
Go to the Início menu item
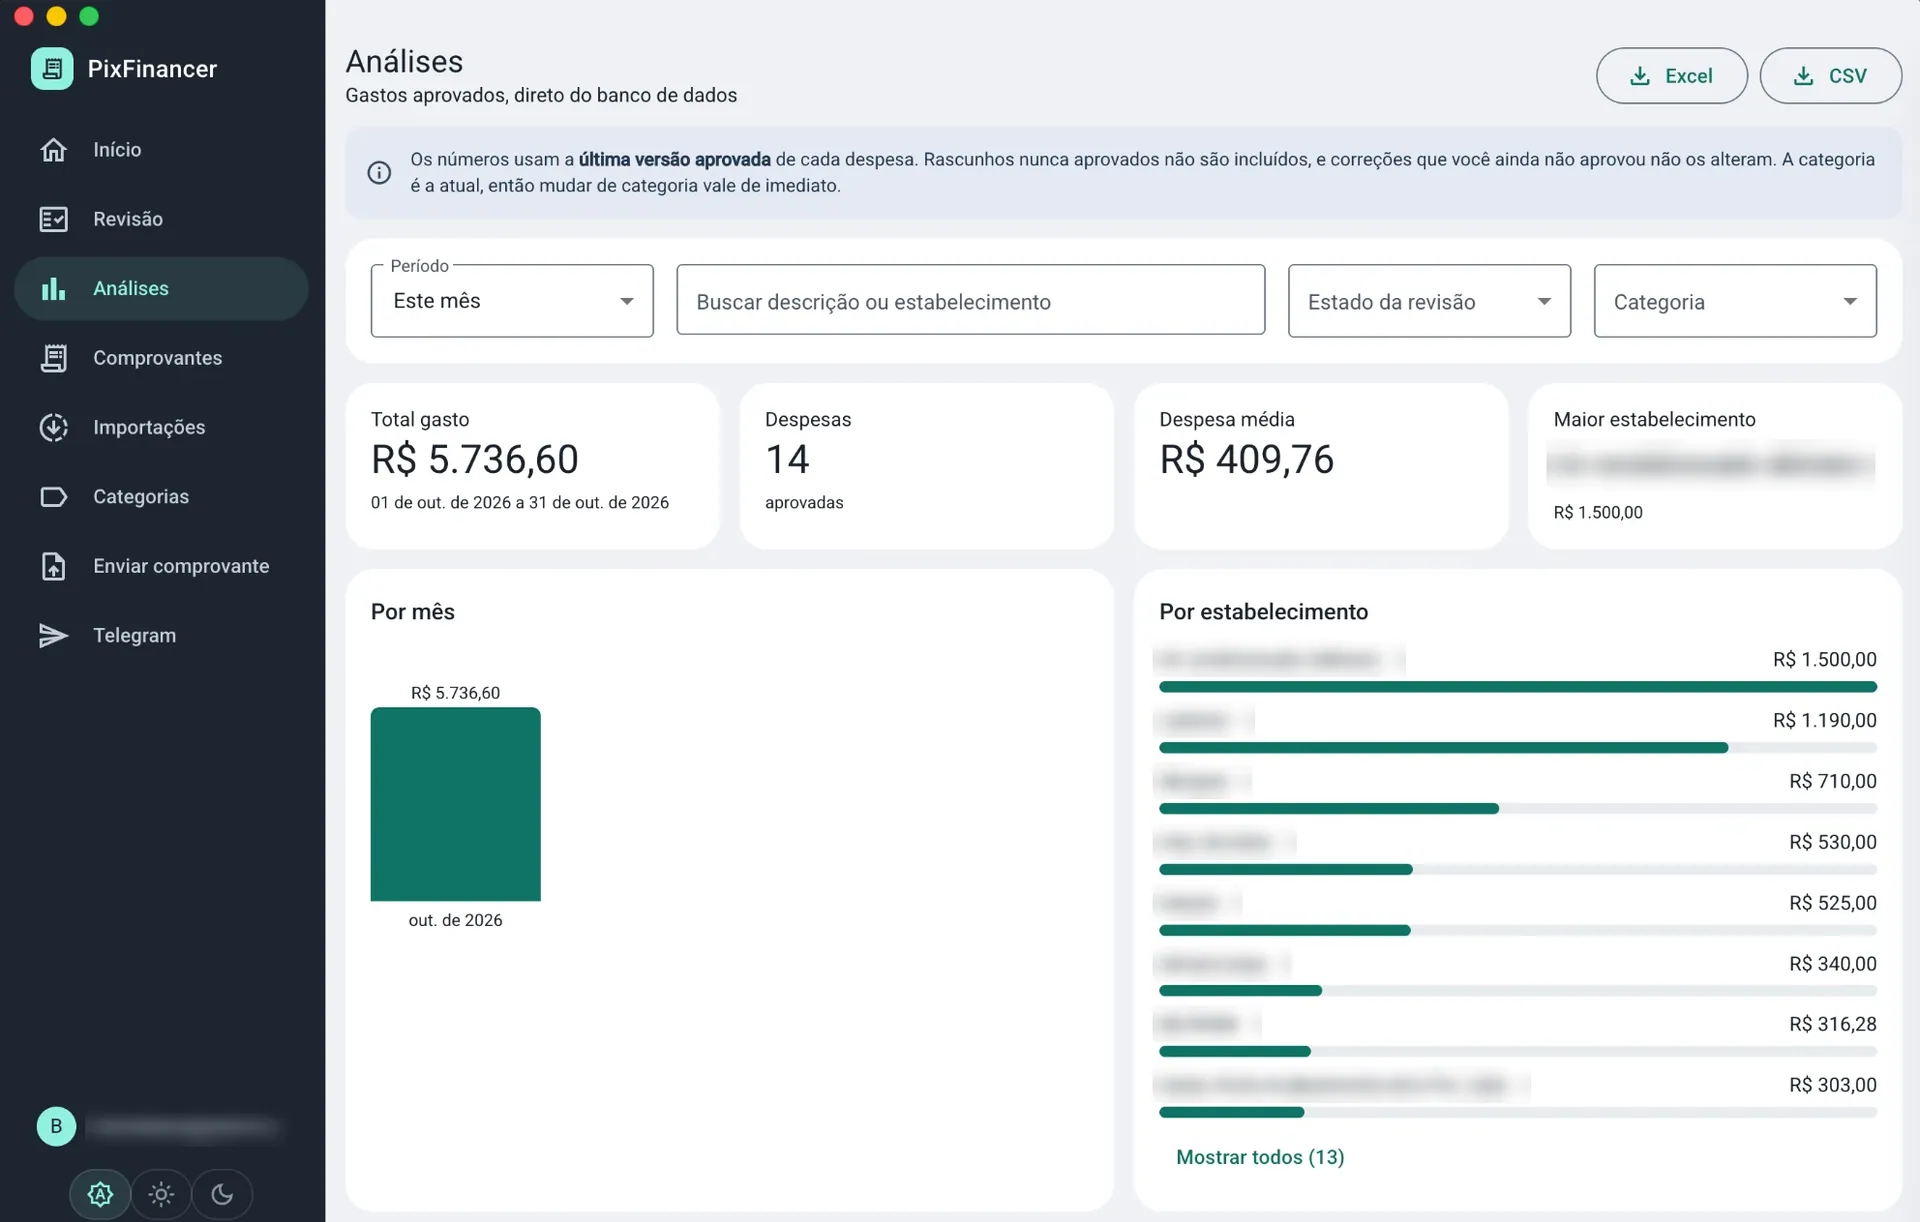[161, 150]
